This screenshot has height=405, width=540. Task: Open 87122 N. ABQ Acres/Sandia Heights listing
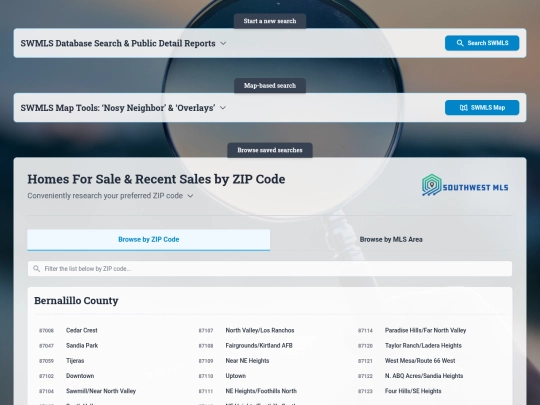pos(411,376)
